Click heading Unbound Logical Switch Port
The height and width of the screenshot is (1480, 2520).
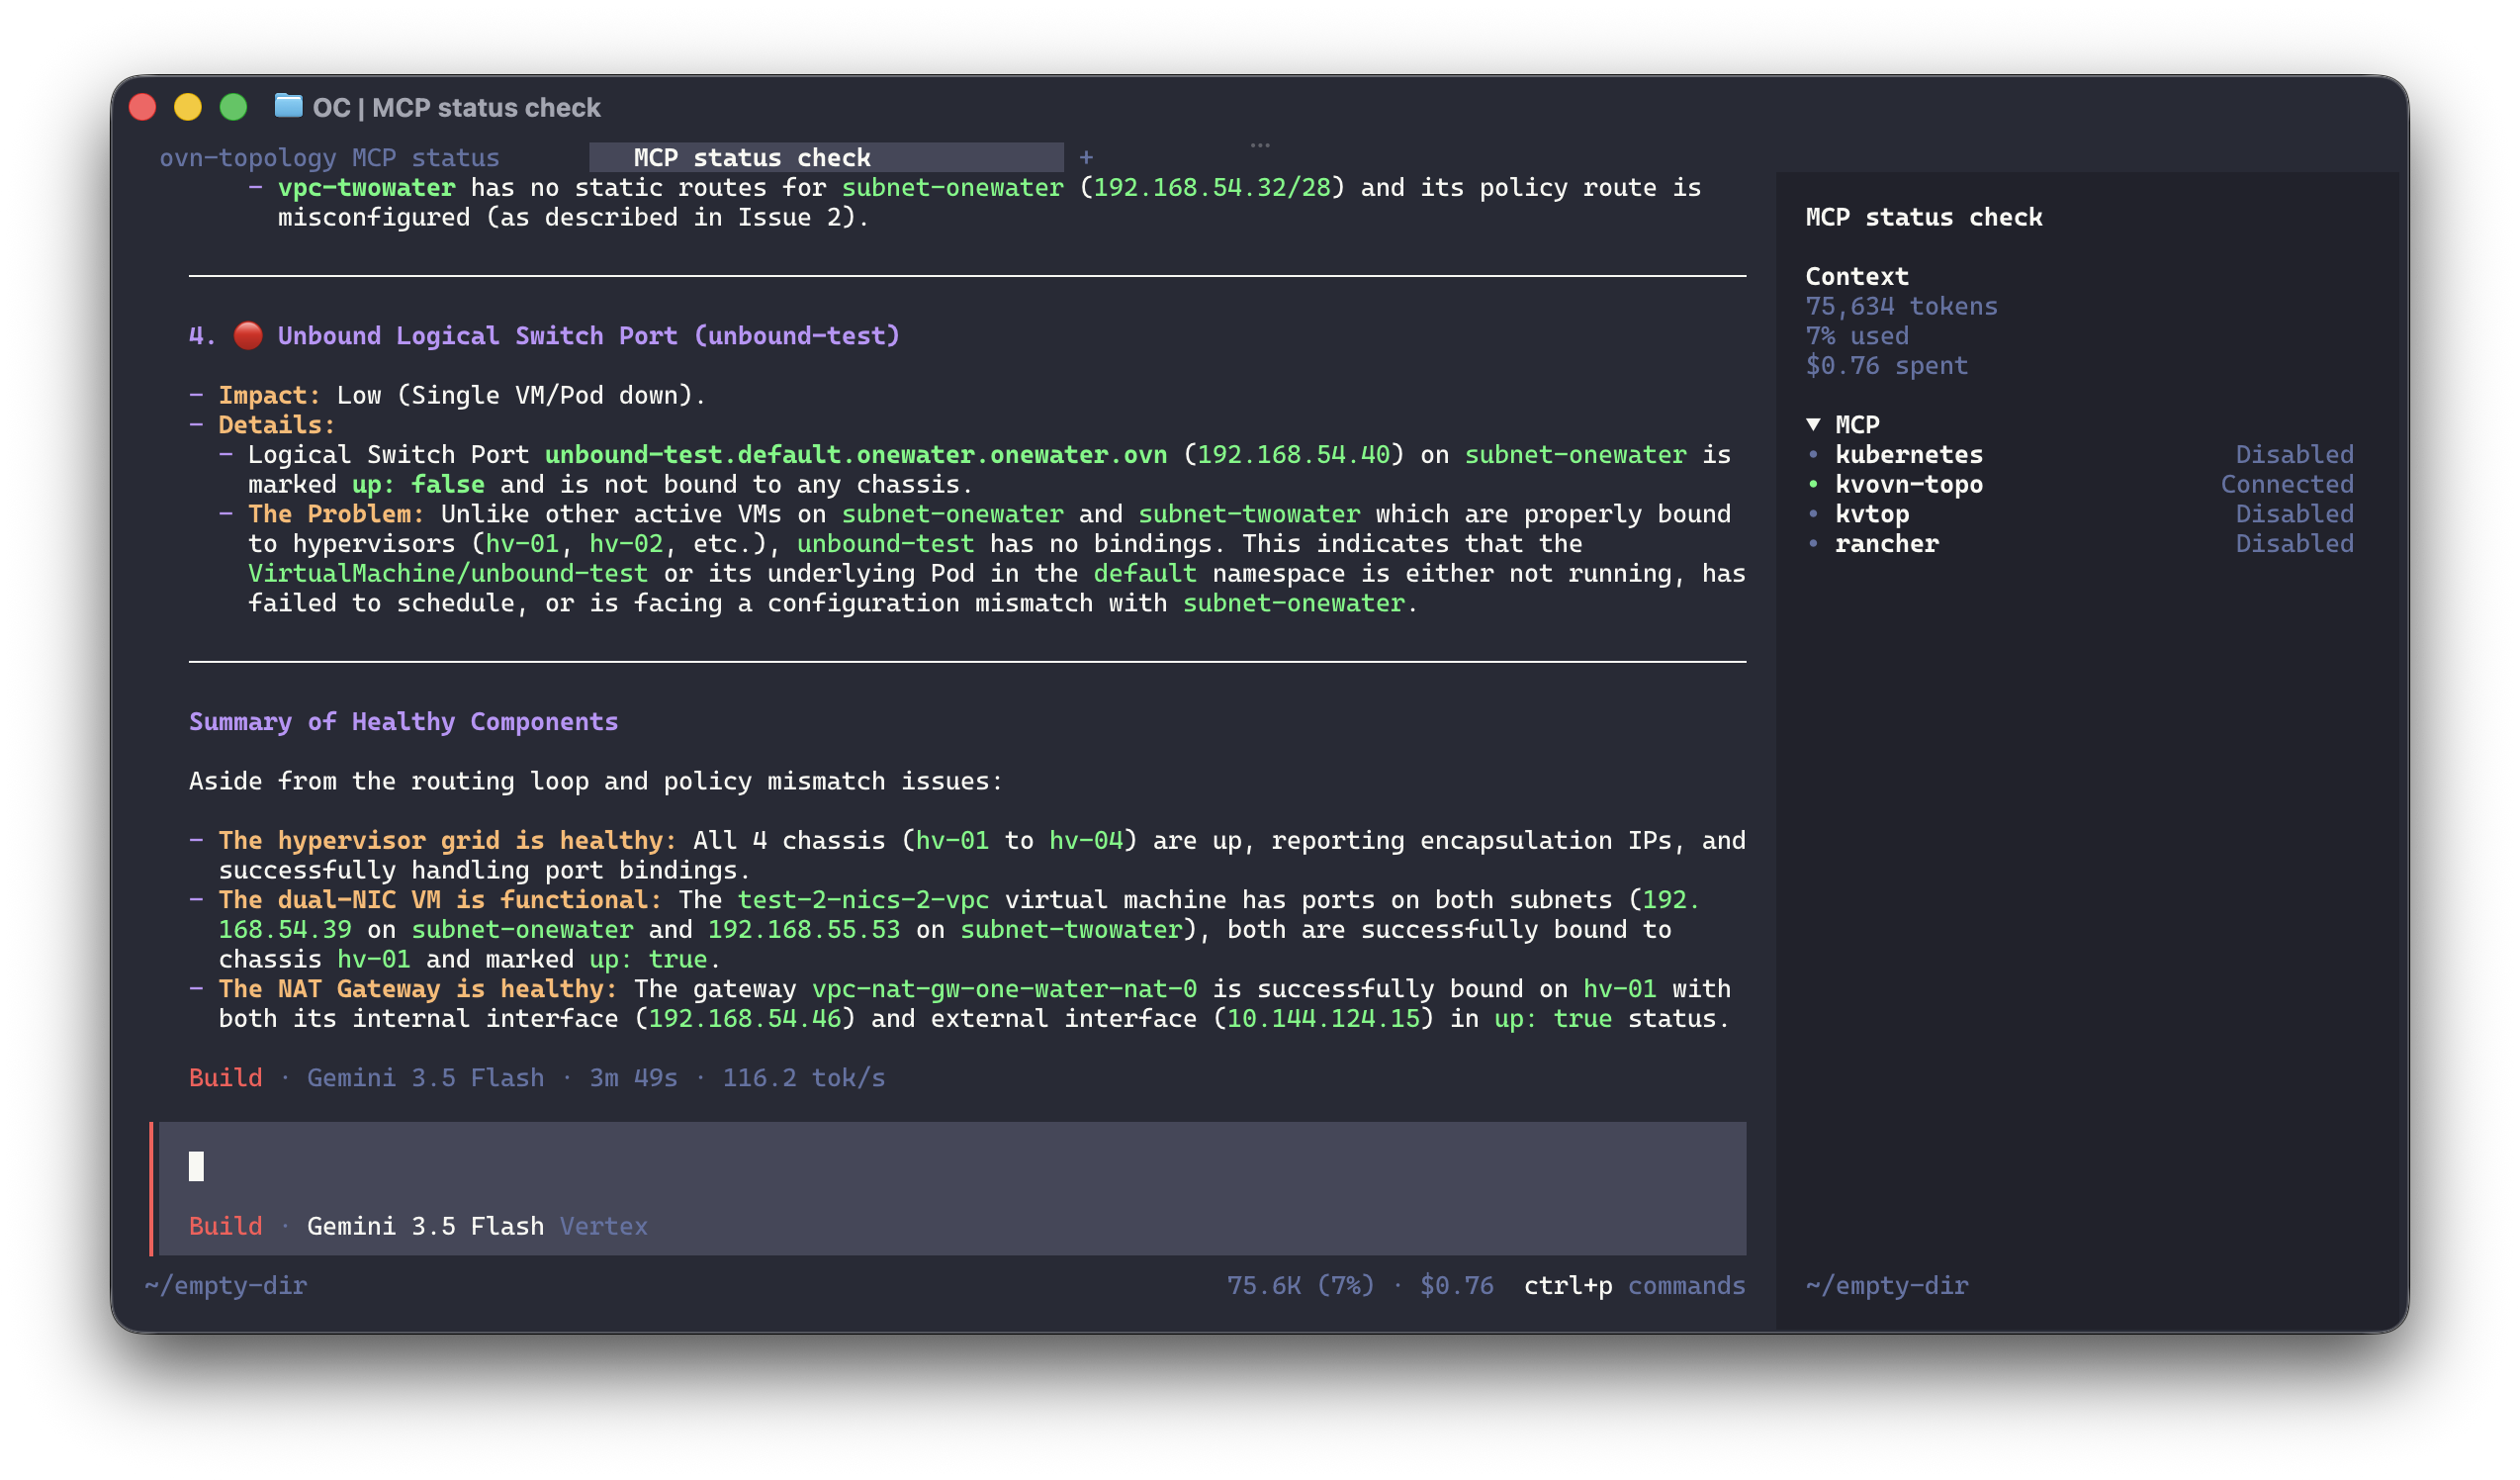588,336
